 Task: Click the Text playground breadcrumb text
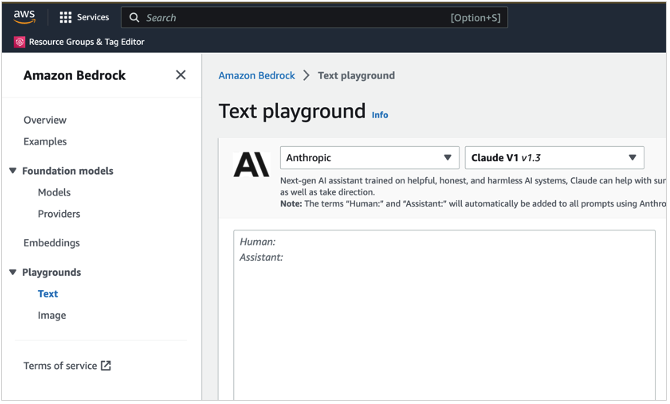coord(356,76)
